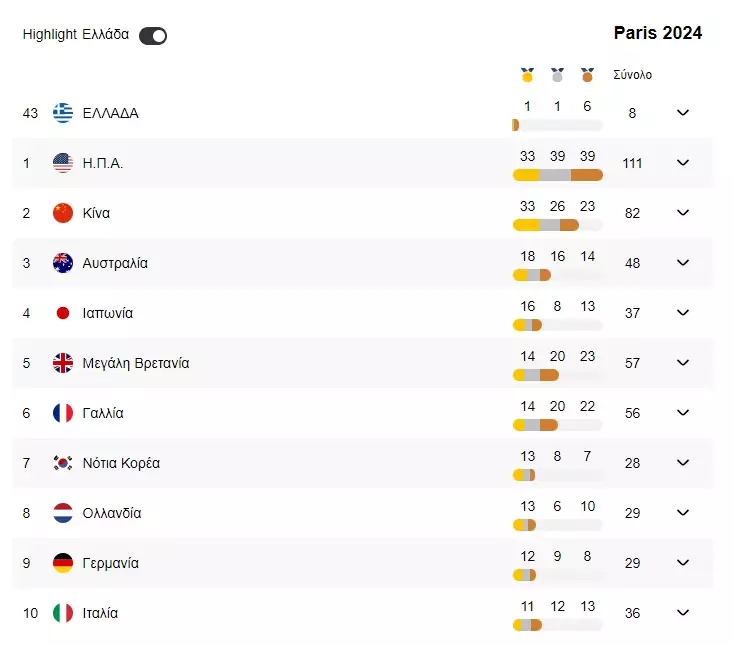Click the Ολλανδία total of 29
The height and width of the screenshot is (645, 733).
click(632, 513)
